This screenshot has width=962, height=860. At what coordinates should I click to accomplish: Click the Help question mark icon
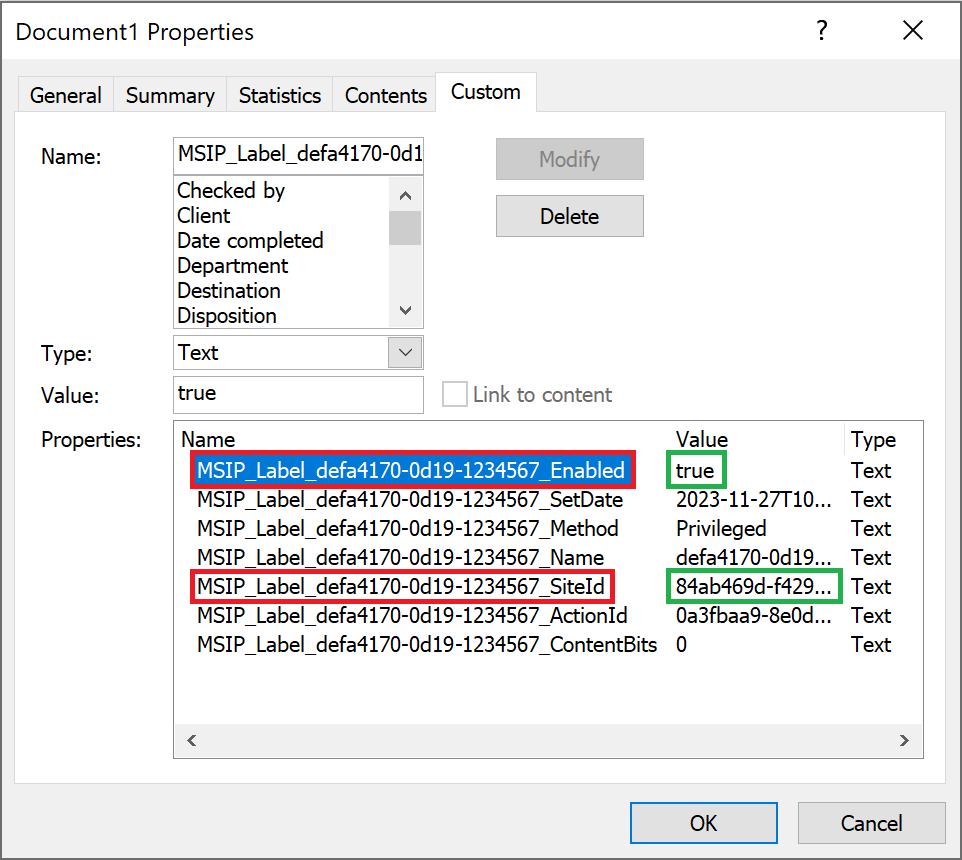pos(821,31)
